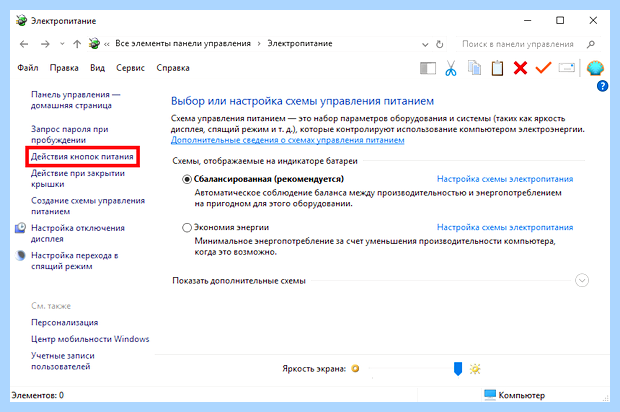
Task: Click the clipboard Paste icon
Action: [x=497, y=68]
